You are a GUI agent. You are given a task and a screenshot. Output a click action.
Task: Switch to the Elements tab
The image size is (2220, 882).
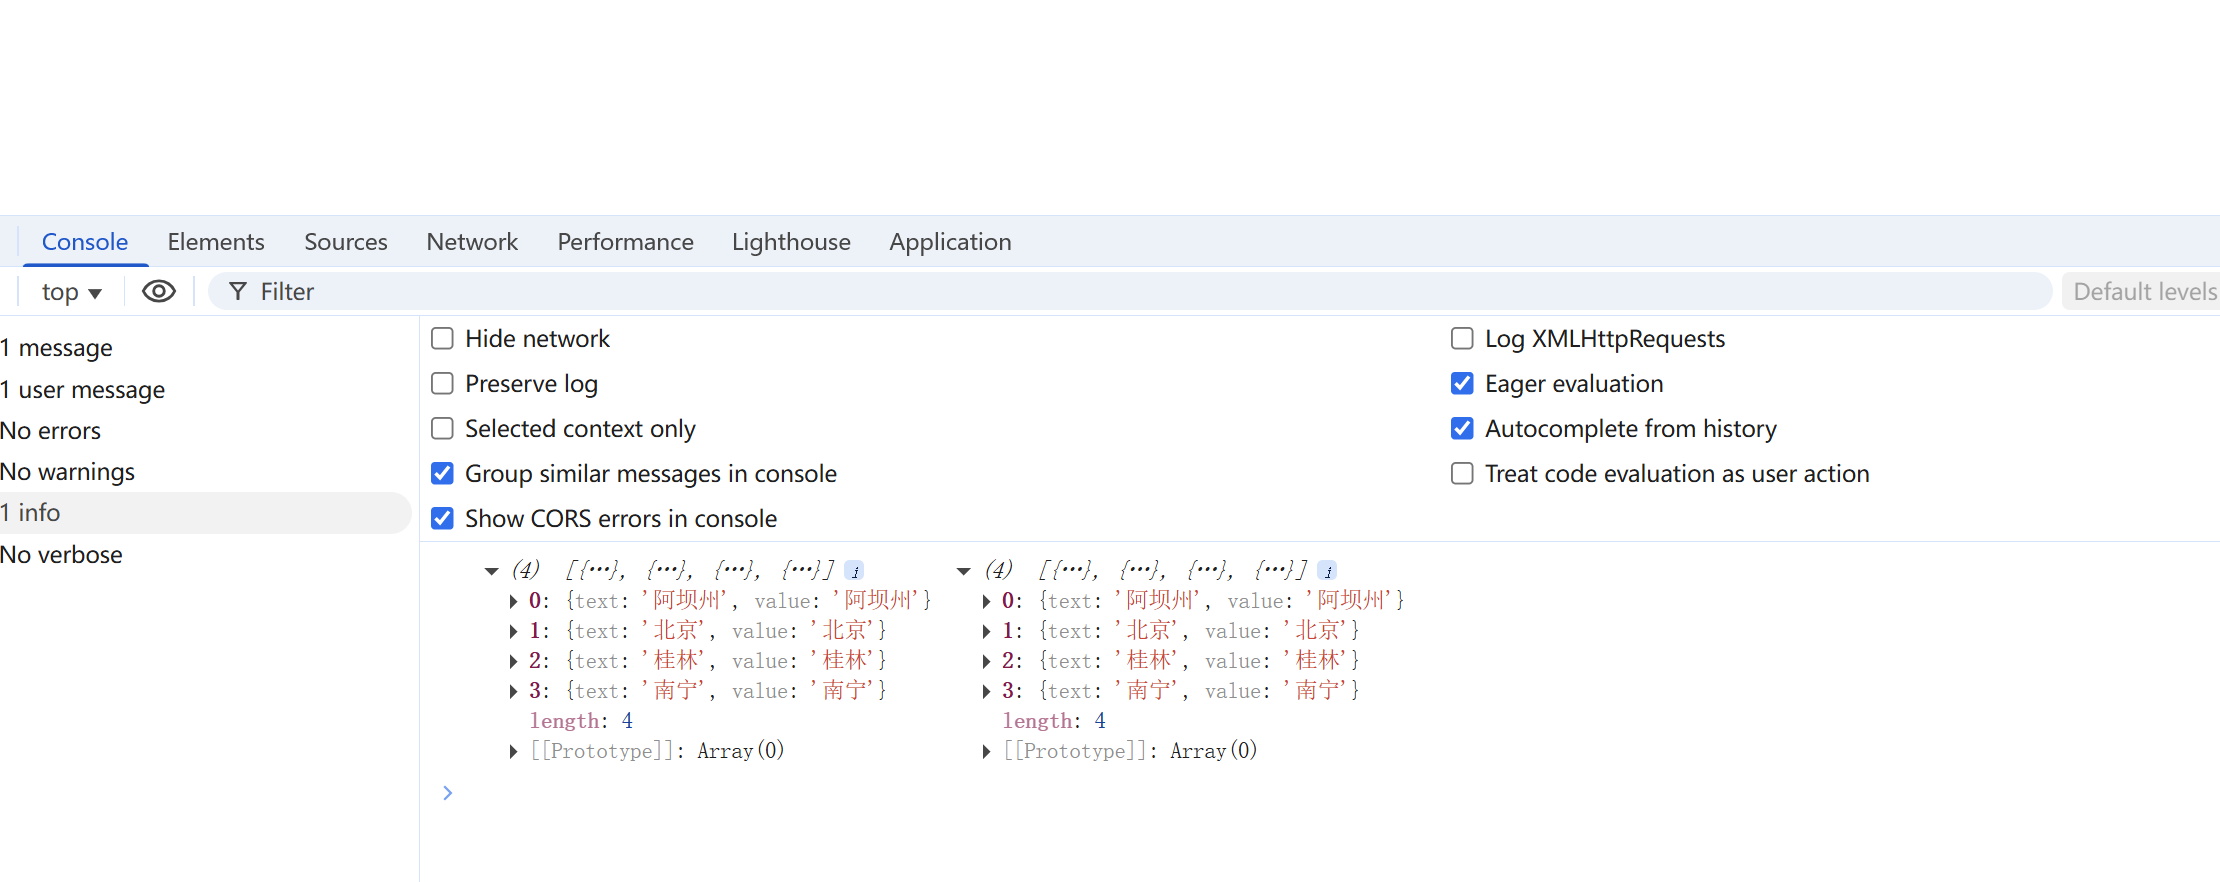pyautogui.click(x=216, y=242)
